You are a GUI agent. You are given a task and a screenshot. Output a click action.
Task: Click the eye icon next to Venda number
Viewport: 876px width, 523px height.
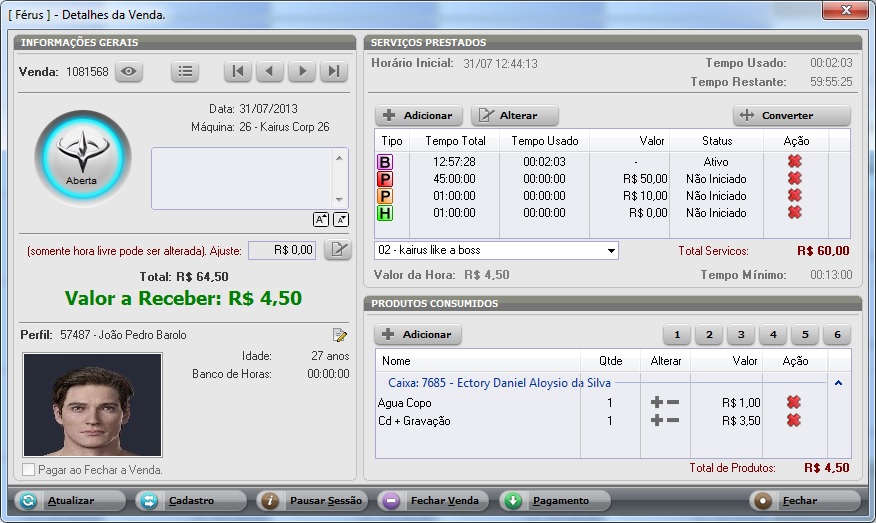129,72
